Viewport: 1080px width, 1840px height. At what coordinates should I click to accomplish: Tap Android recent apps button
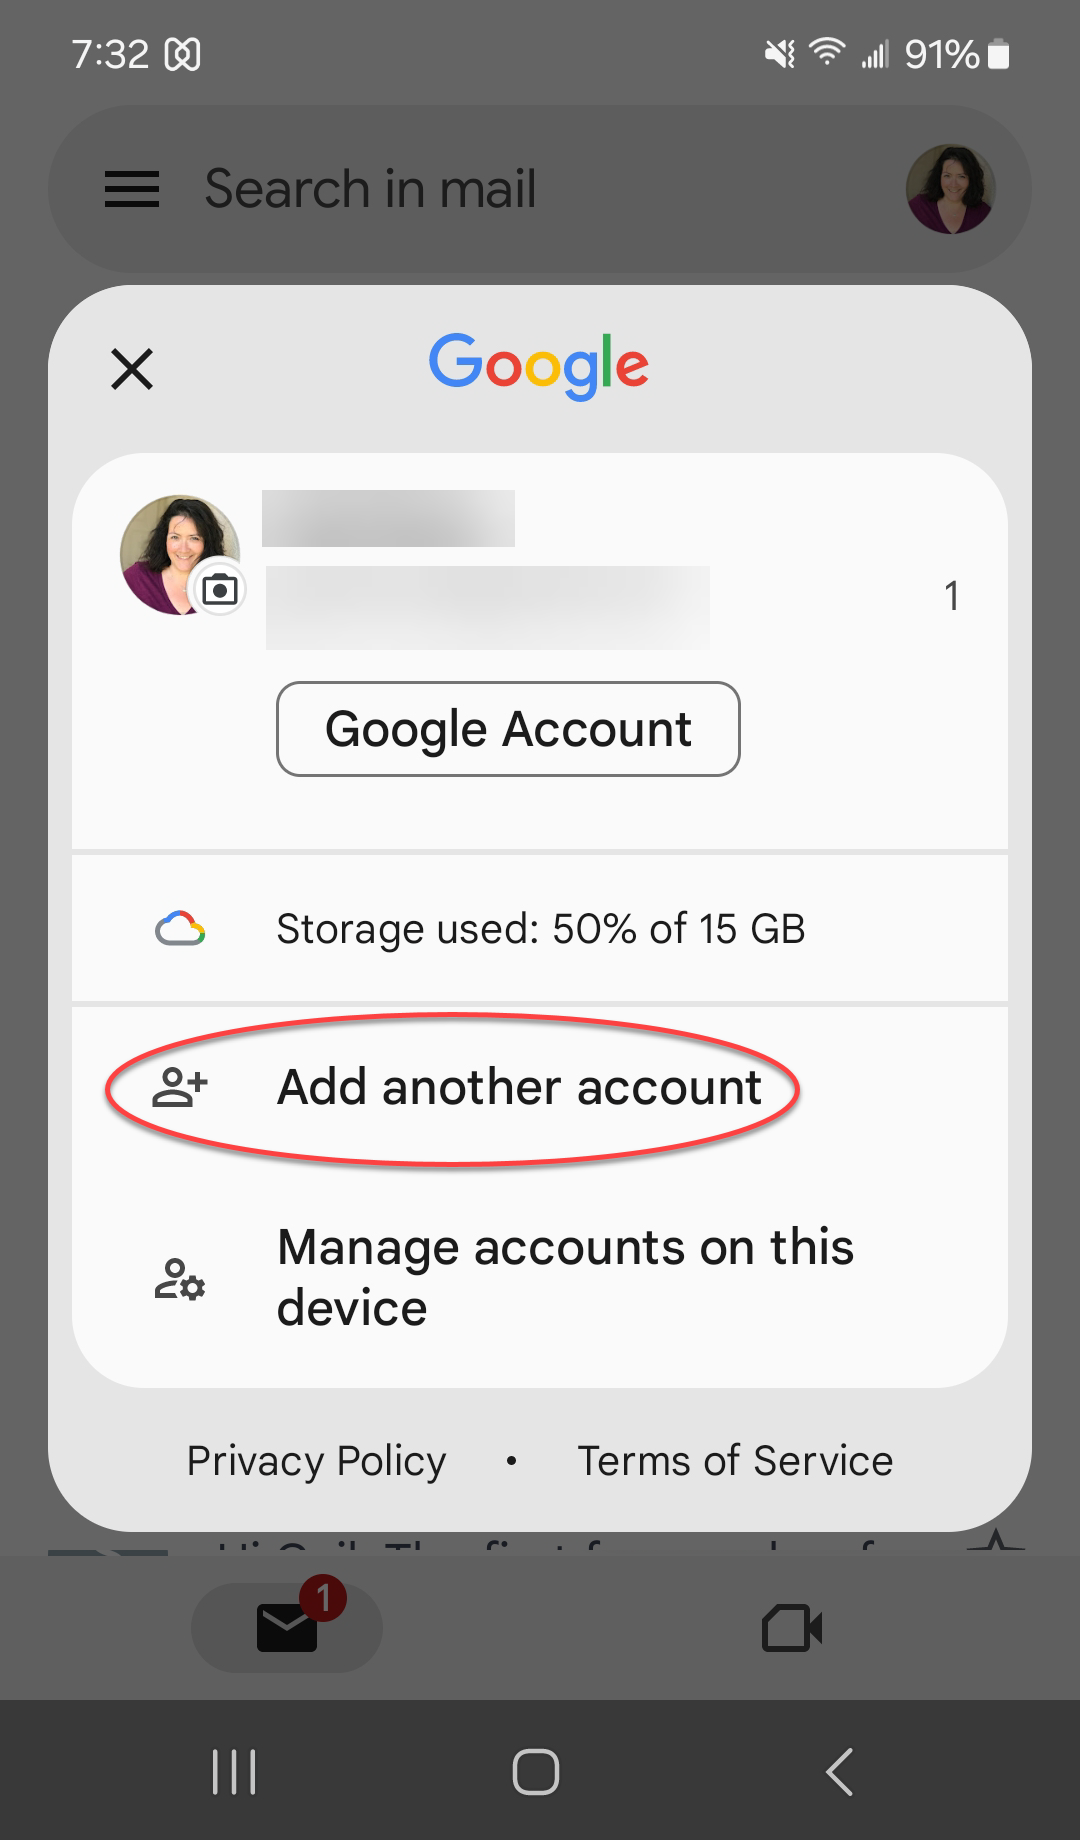(235, 1772)
